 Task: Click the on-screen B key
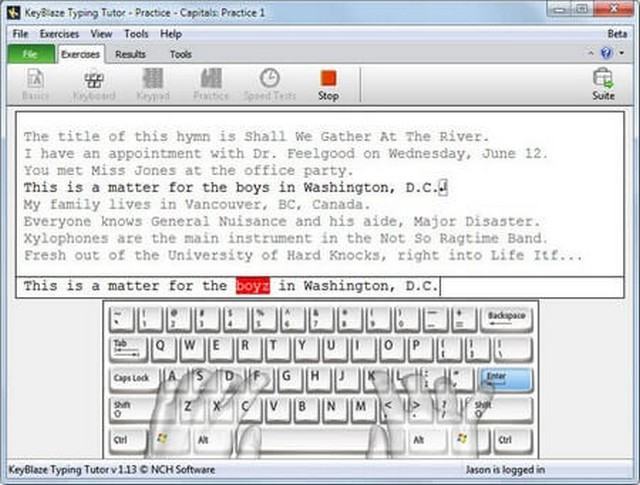click(307, 409)
